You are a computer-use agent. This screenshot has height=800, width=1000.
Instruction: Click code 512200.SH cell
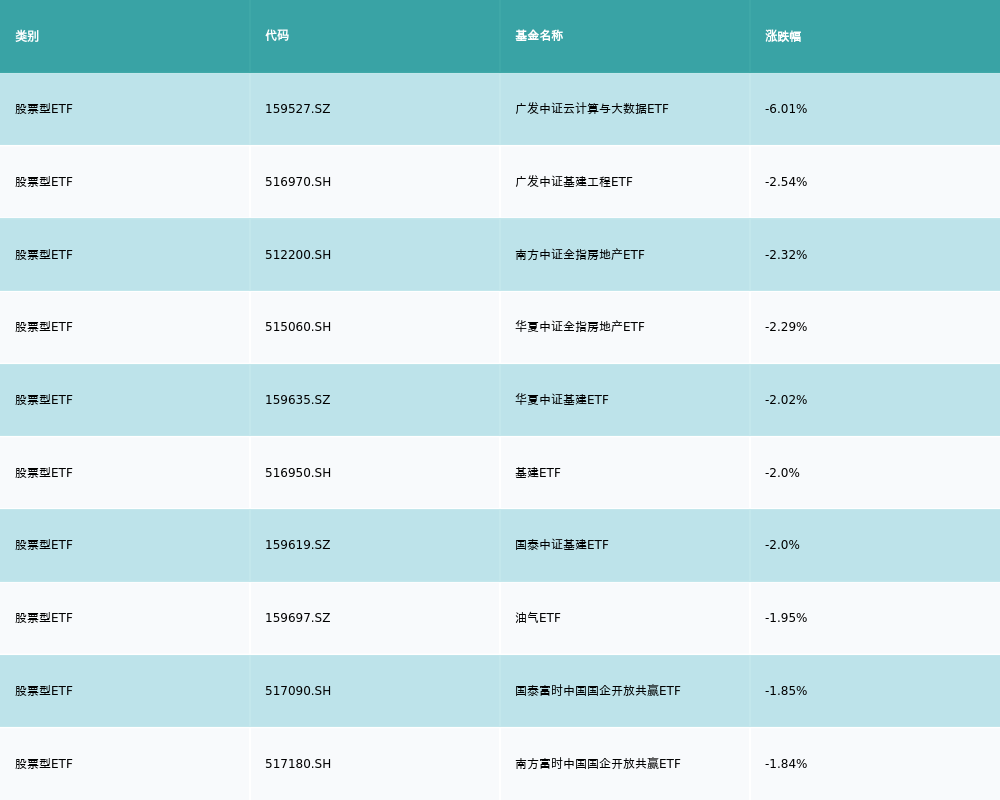298,255
